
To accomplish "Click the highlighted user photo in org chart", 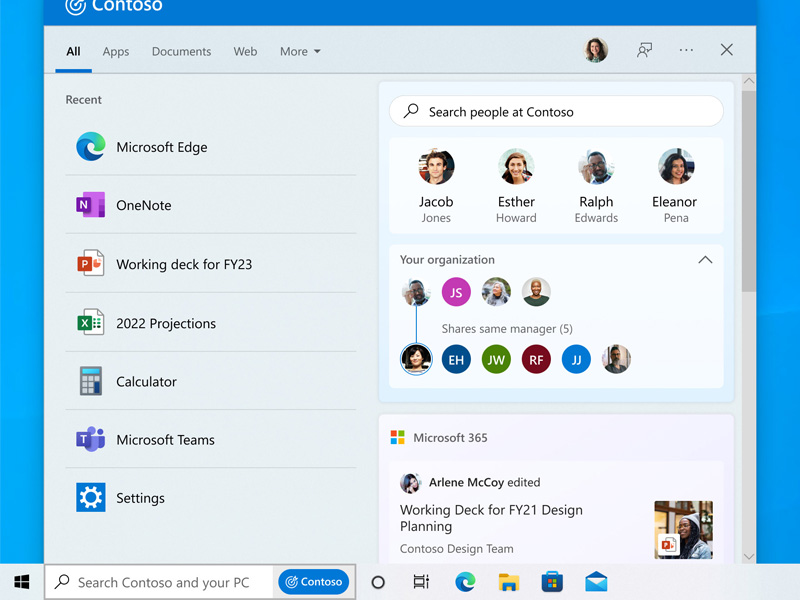I will click(x=416, y=359).
